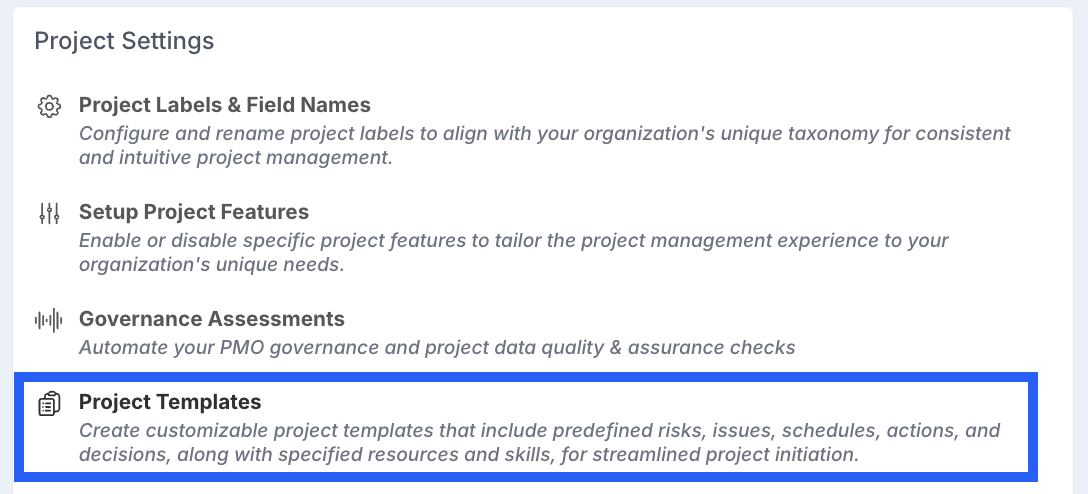Click the 'organization's unique needs' text line

[x=212, y=265]
